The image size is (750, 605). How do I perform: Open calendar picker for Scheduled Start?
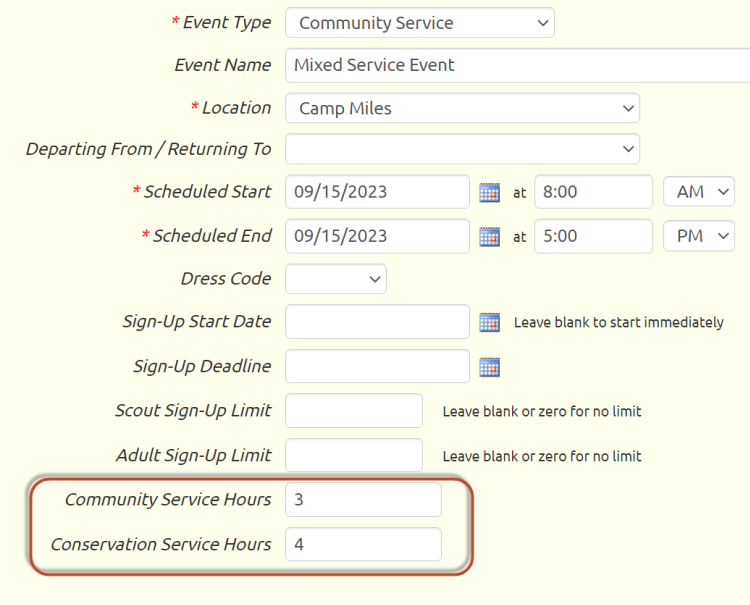(x=489, y=192)
